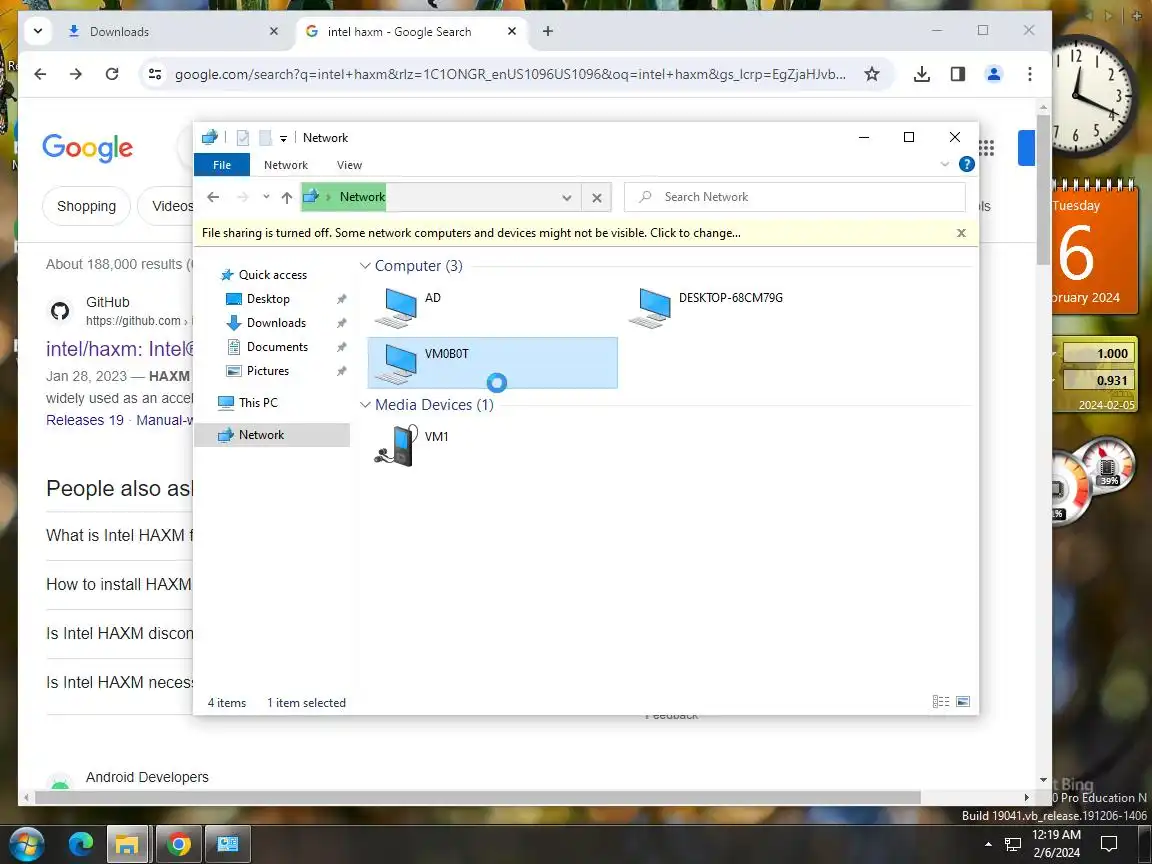Open File Explorer from taskbar
This screenshot has width=1152, height=864.
[129, 843]
